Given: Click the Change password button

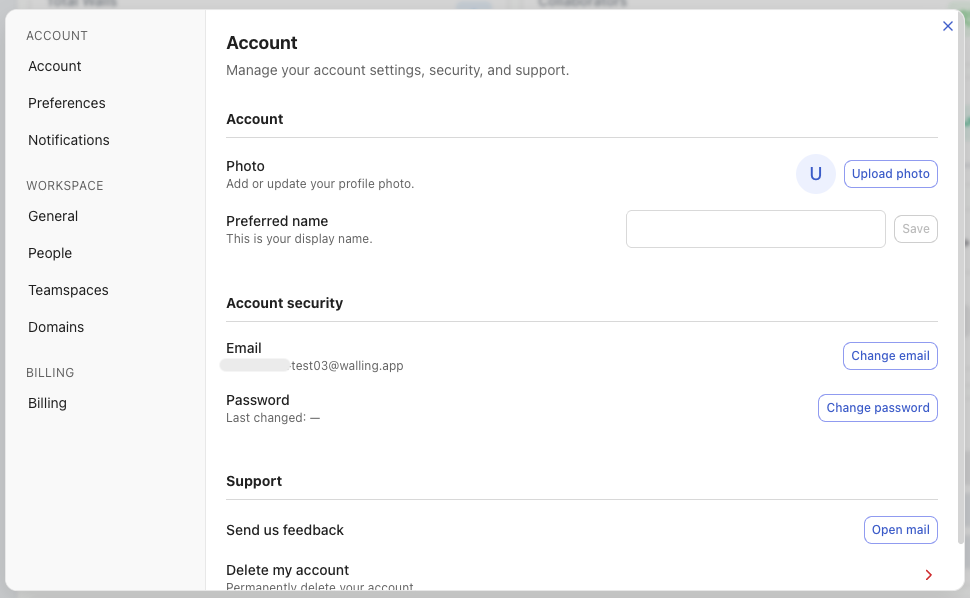Looking at the screenshot, I should tap(878, 408).
